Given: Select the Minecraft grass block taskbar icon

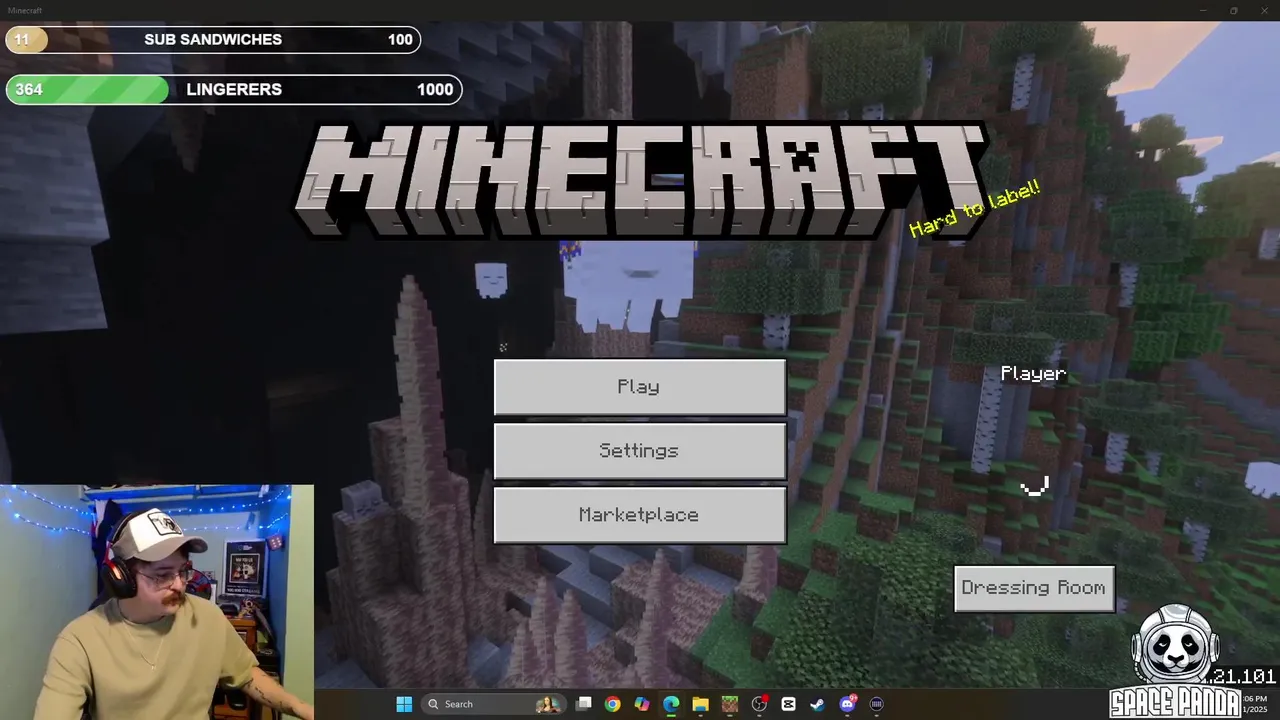Looking at the screenshot, I should tap(730, 704).
